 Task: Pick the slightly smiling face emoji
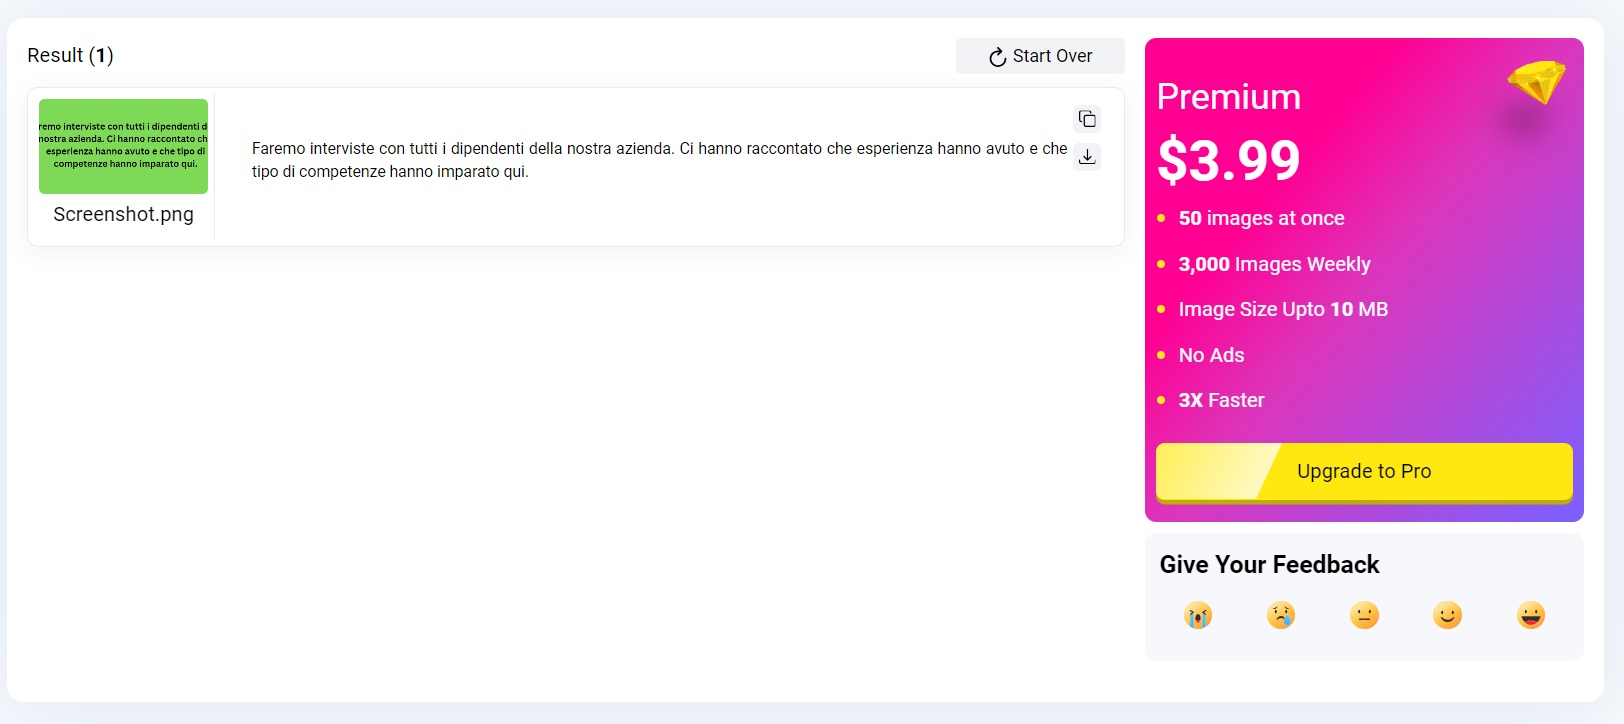1447,615
